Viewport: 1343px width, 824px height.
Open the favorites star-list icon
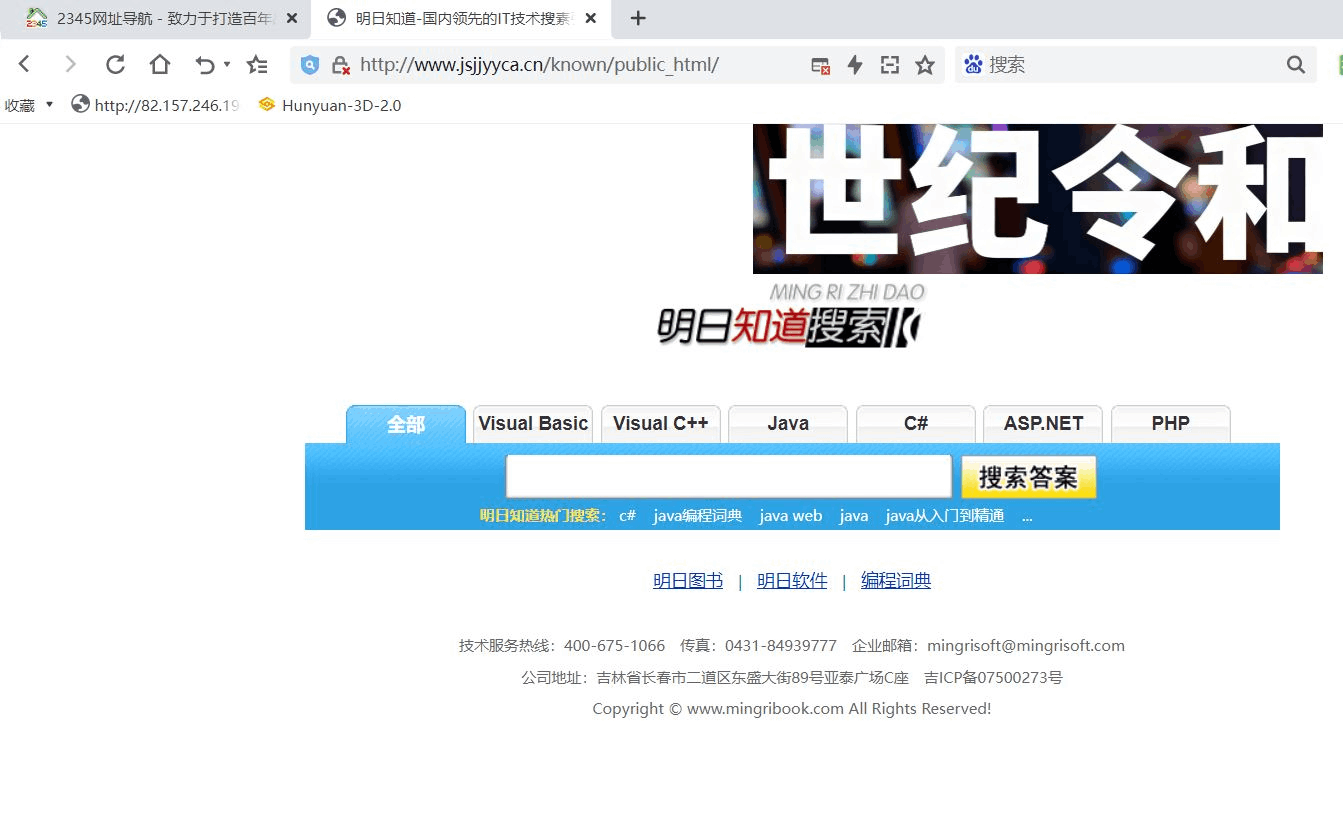coord(257,65)
